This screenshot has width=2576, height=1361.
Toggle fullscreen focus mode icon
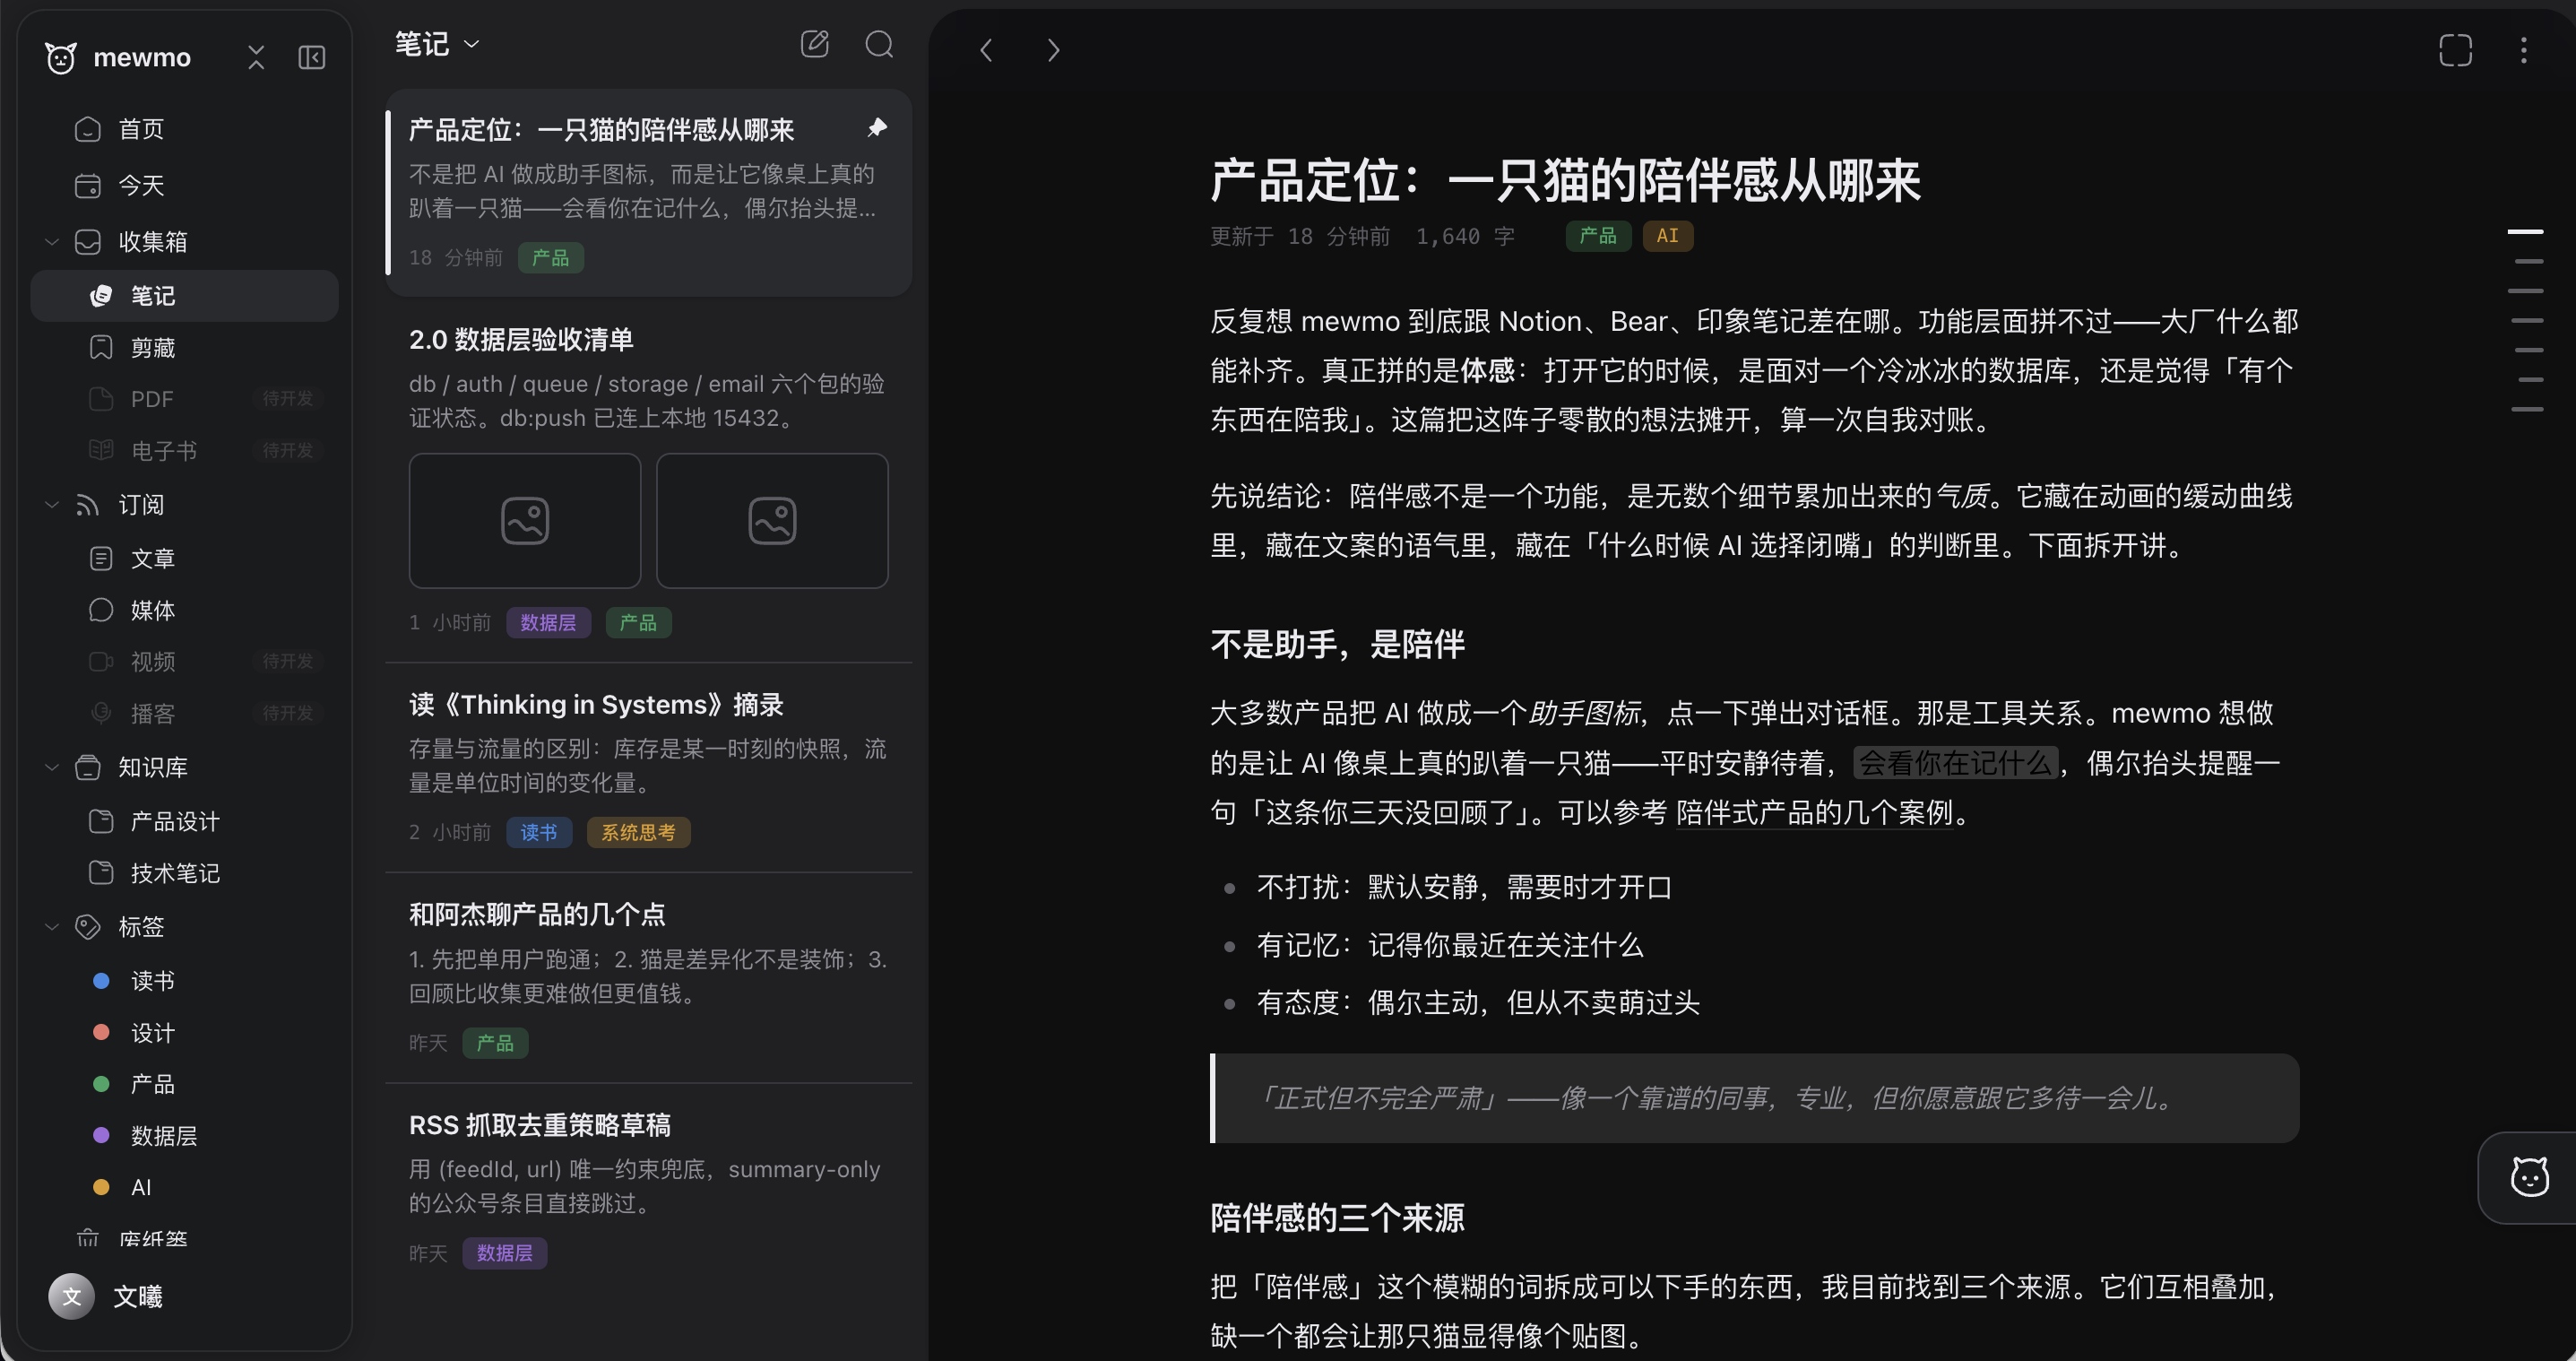coord(2455,50)
